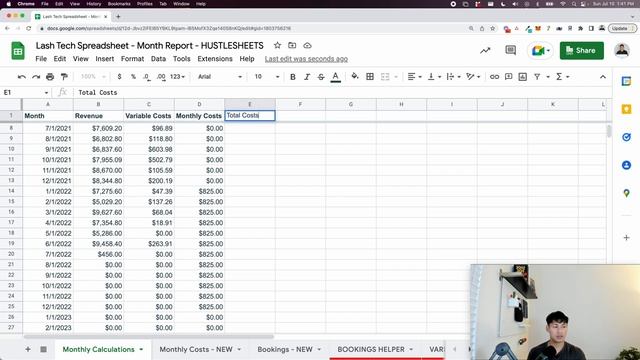Image resolution: width=640 pixels, height=360 pixels.
Task: Toggle bold formatting
Action: (x=293, y=77)
